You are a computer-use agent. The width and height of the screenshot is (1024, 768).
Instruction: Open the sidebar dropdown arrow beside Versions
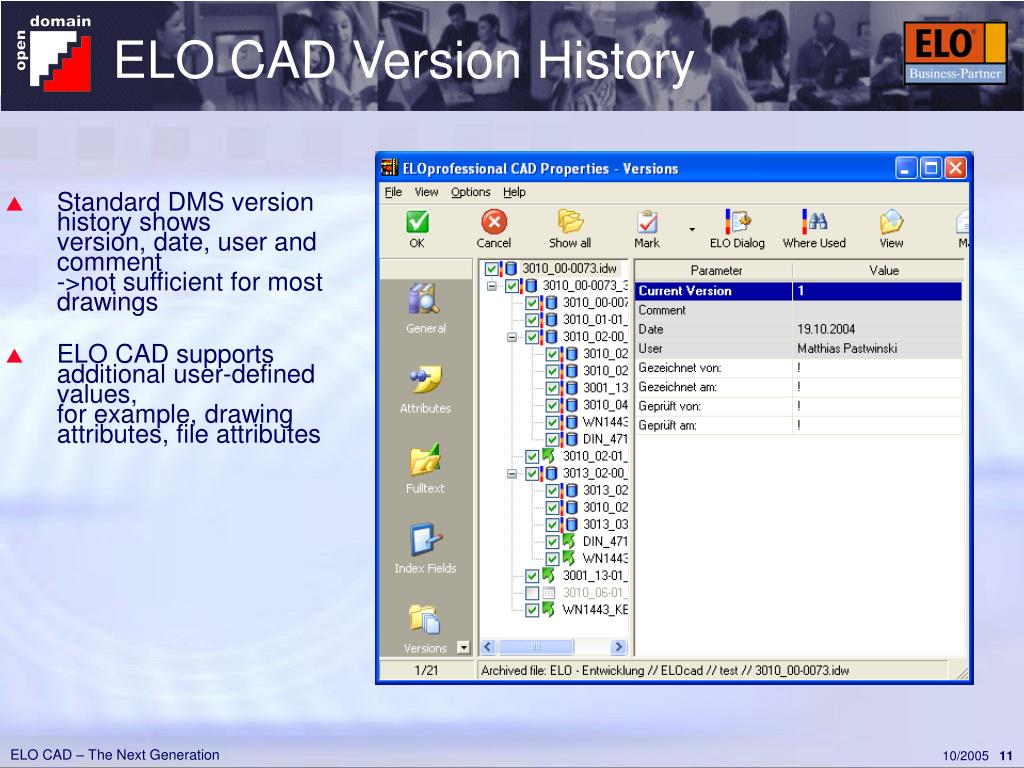pos(463,647)
